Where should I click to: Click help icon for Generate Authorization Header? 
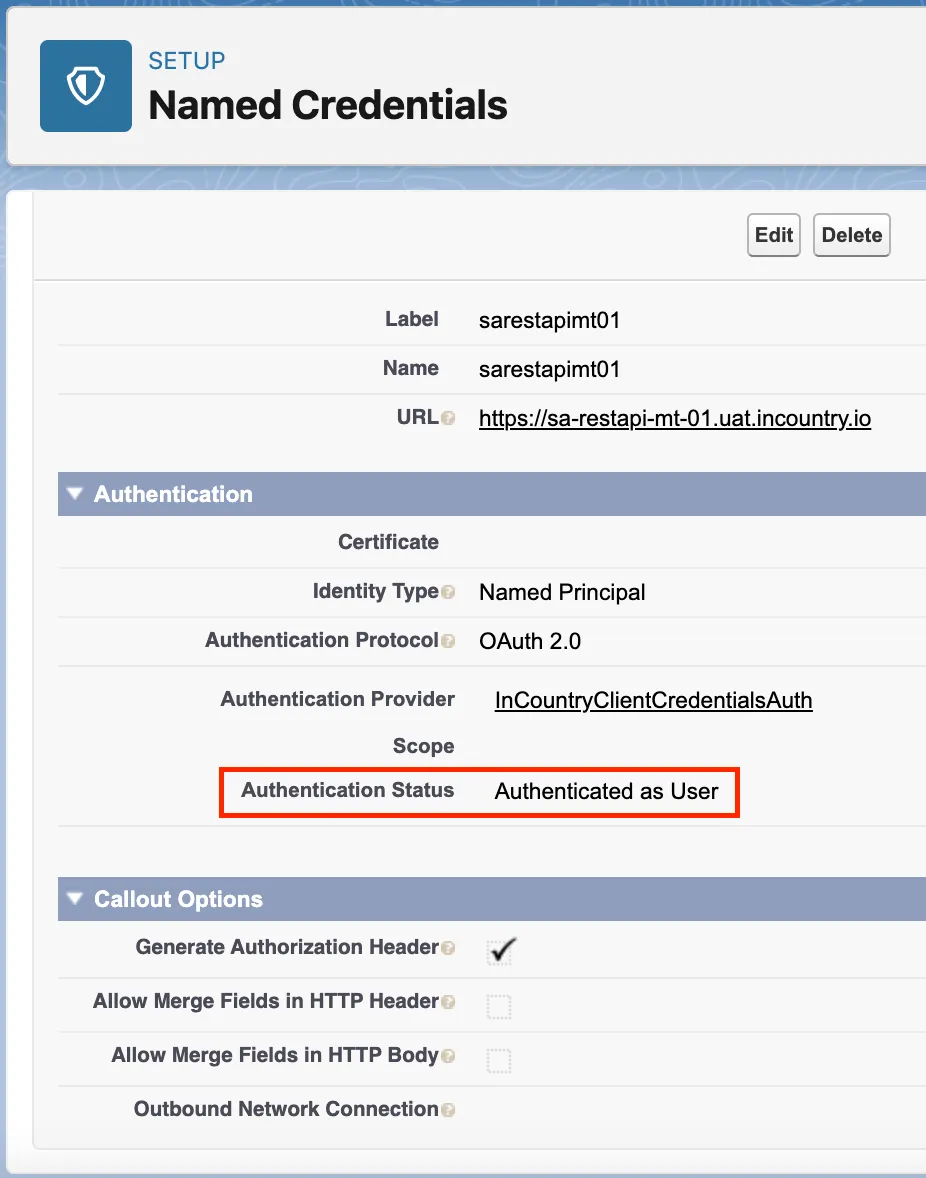[x=448, y=948]
